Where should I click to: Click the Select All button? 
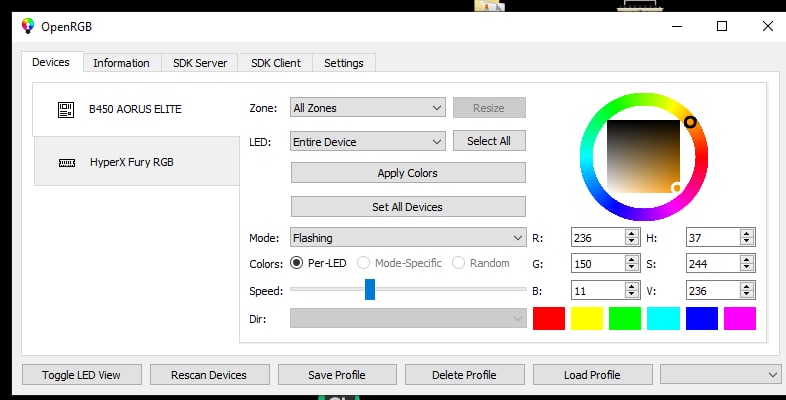pos(489,141)
